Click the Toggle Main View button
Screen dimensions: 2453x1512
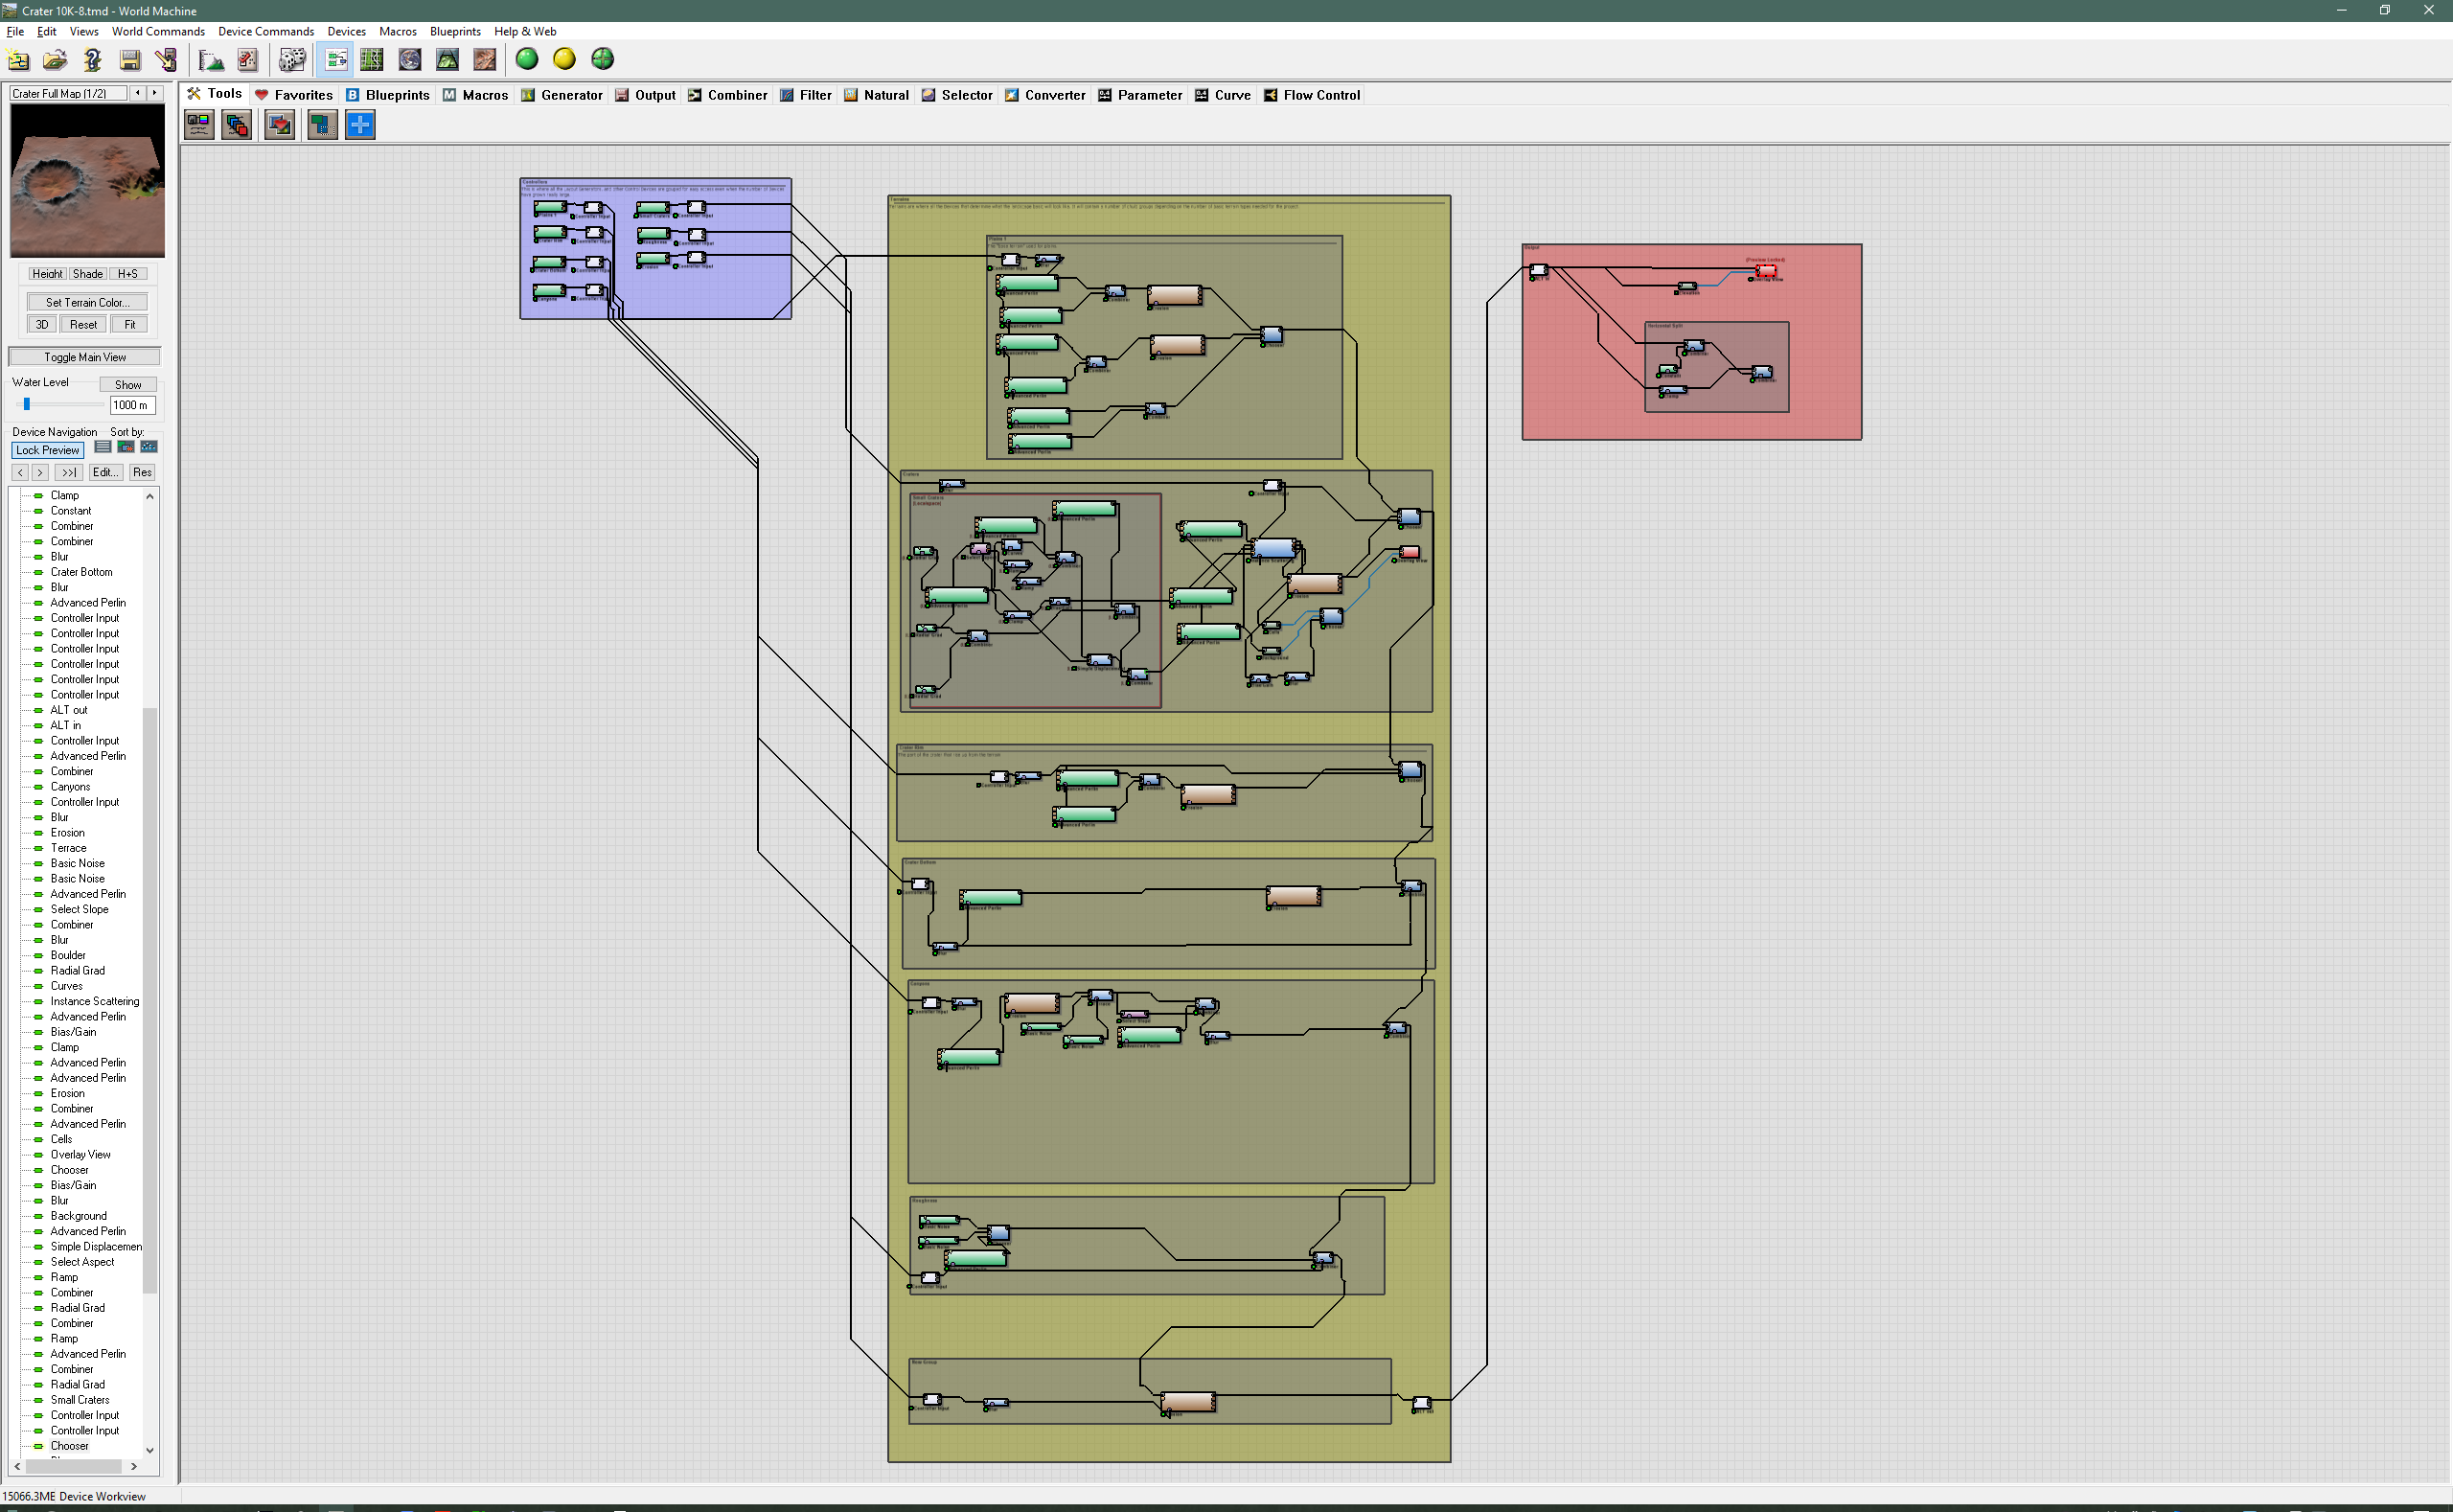pyautogui.click(x=85, y=357)
